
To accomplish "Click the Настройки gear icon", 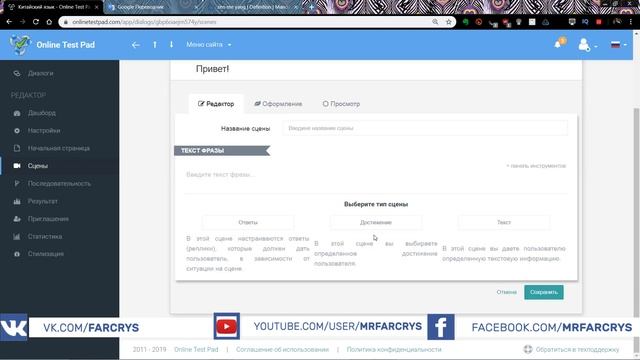I will [17, 131].
